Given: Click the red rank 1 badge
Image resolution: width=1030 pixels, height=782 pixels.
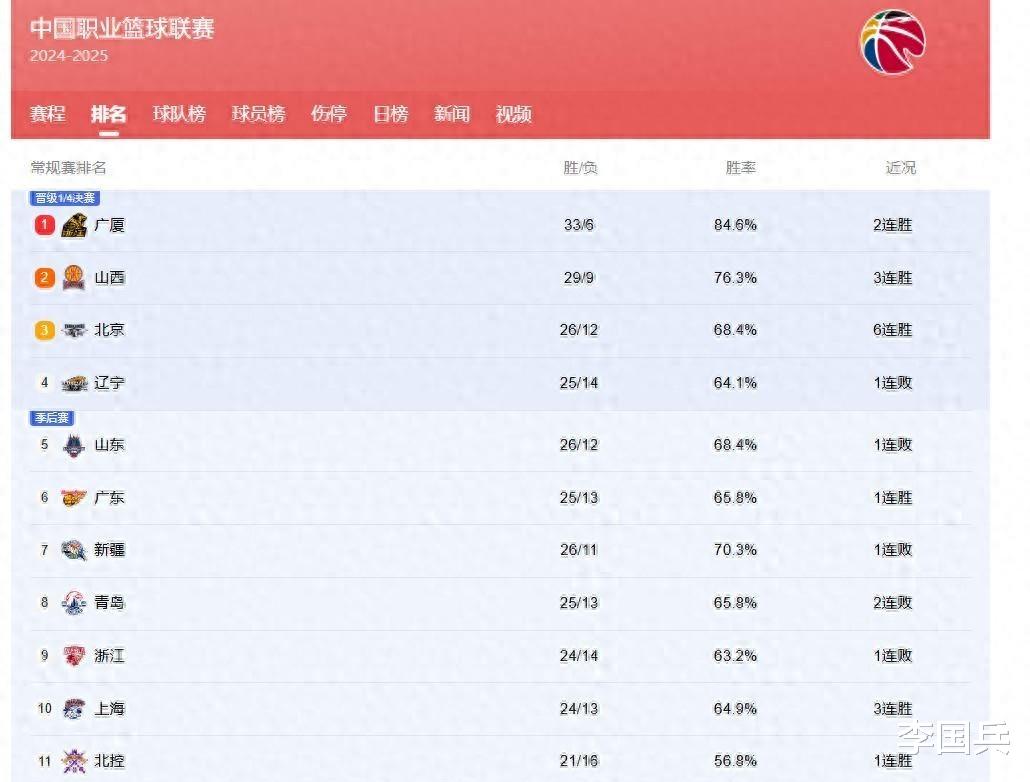Looking at the screenshot, I should coord(45,225).
